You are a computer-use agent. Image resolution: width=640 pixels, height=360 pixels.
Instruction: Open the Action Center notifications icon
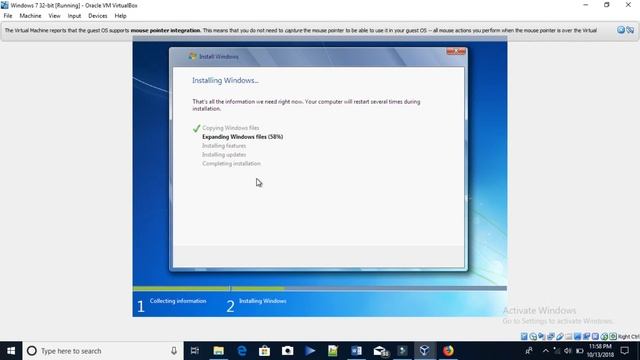point(624,351)
